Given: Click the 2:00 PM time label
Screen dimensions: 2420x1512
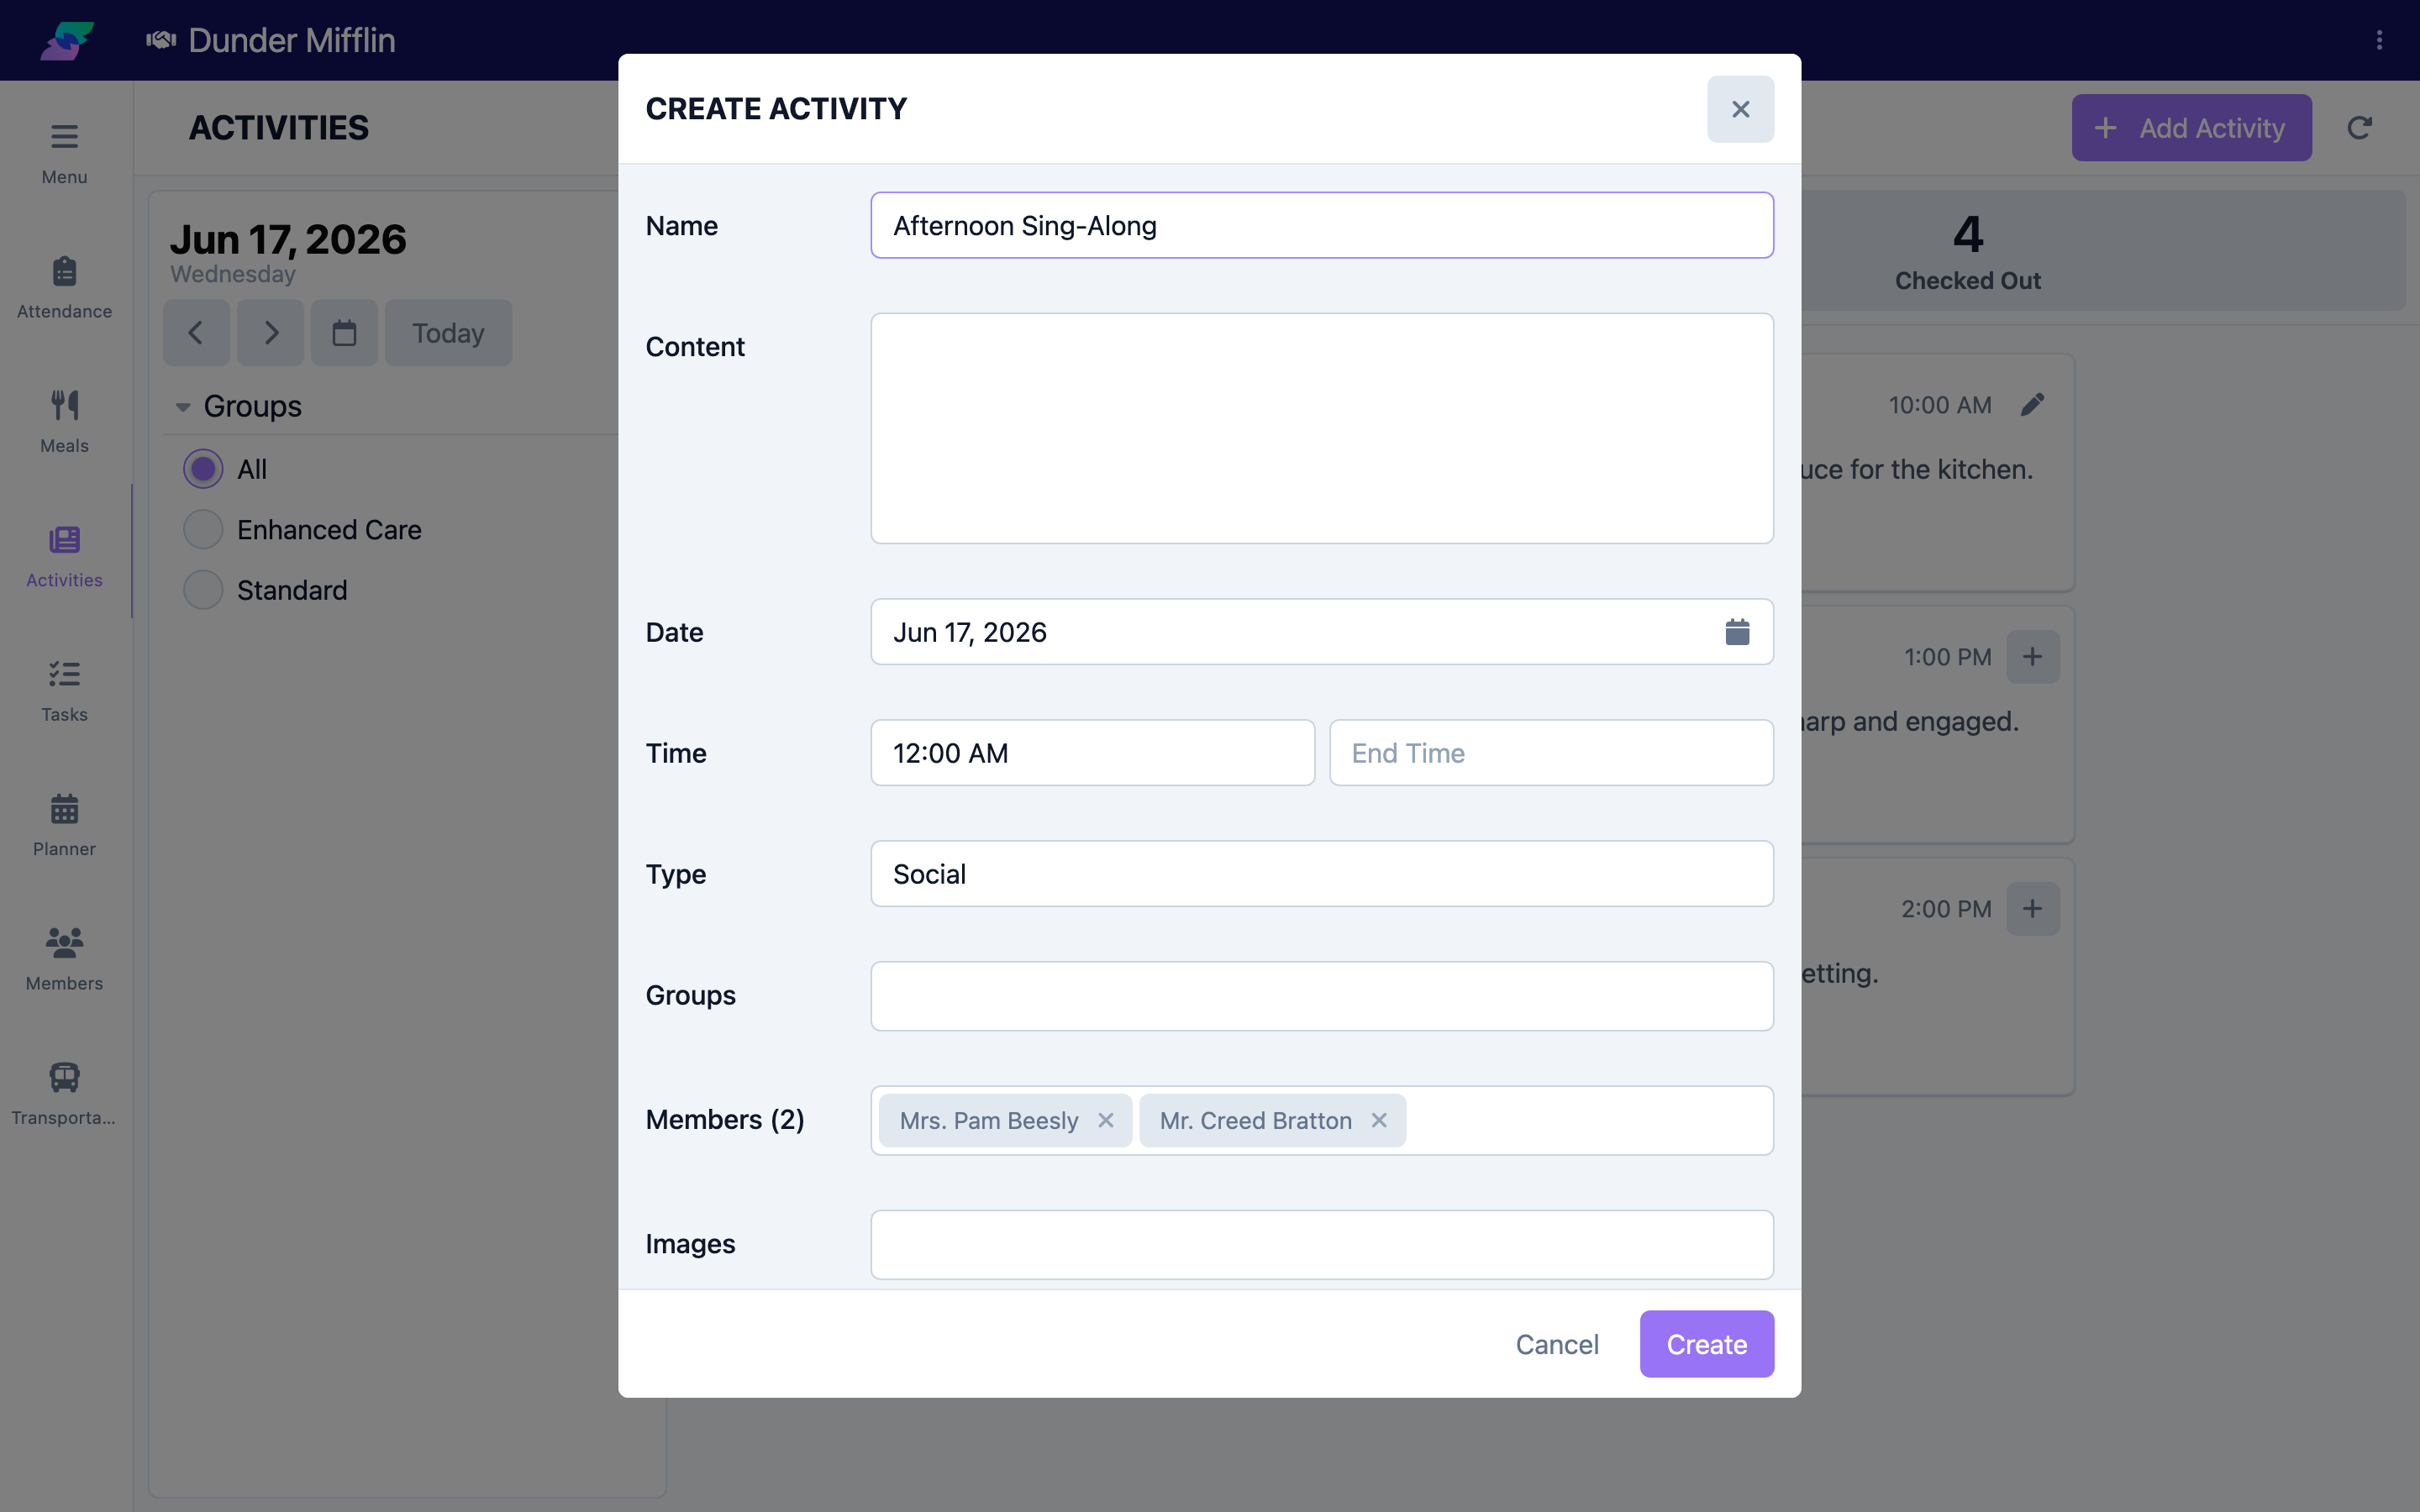Looking at the screenshot, I should pos(1946,909).
